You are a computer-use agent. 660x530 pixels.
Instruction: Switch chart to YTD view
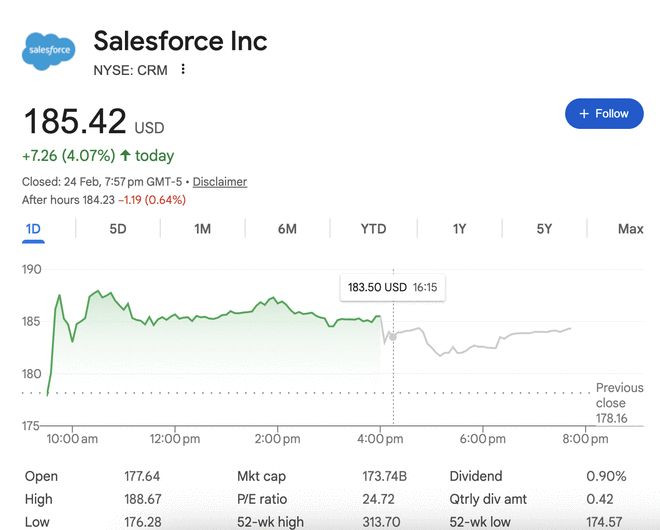point(373,229)
